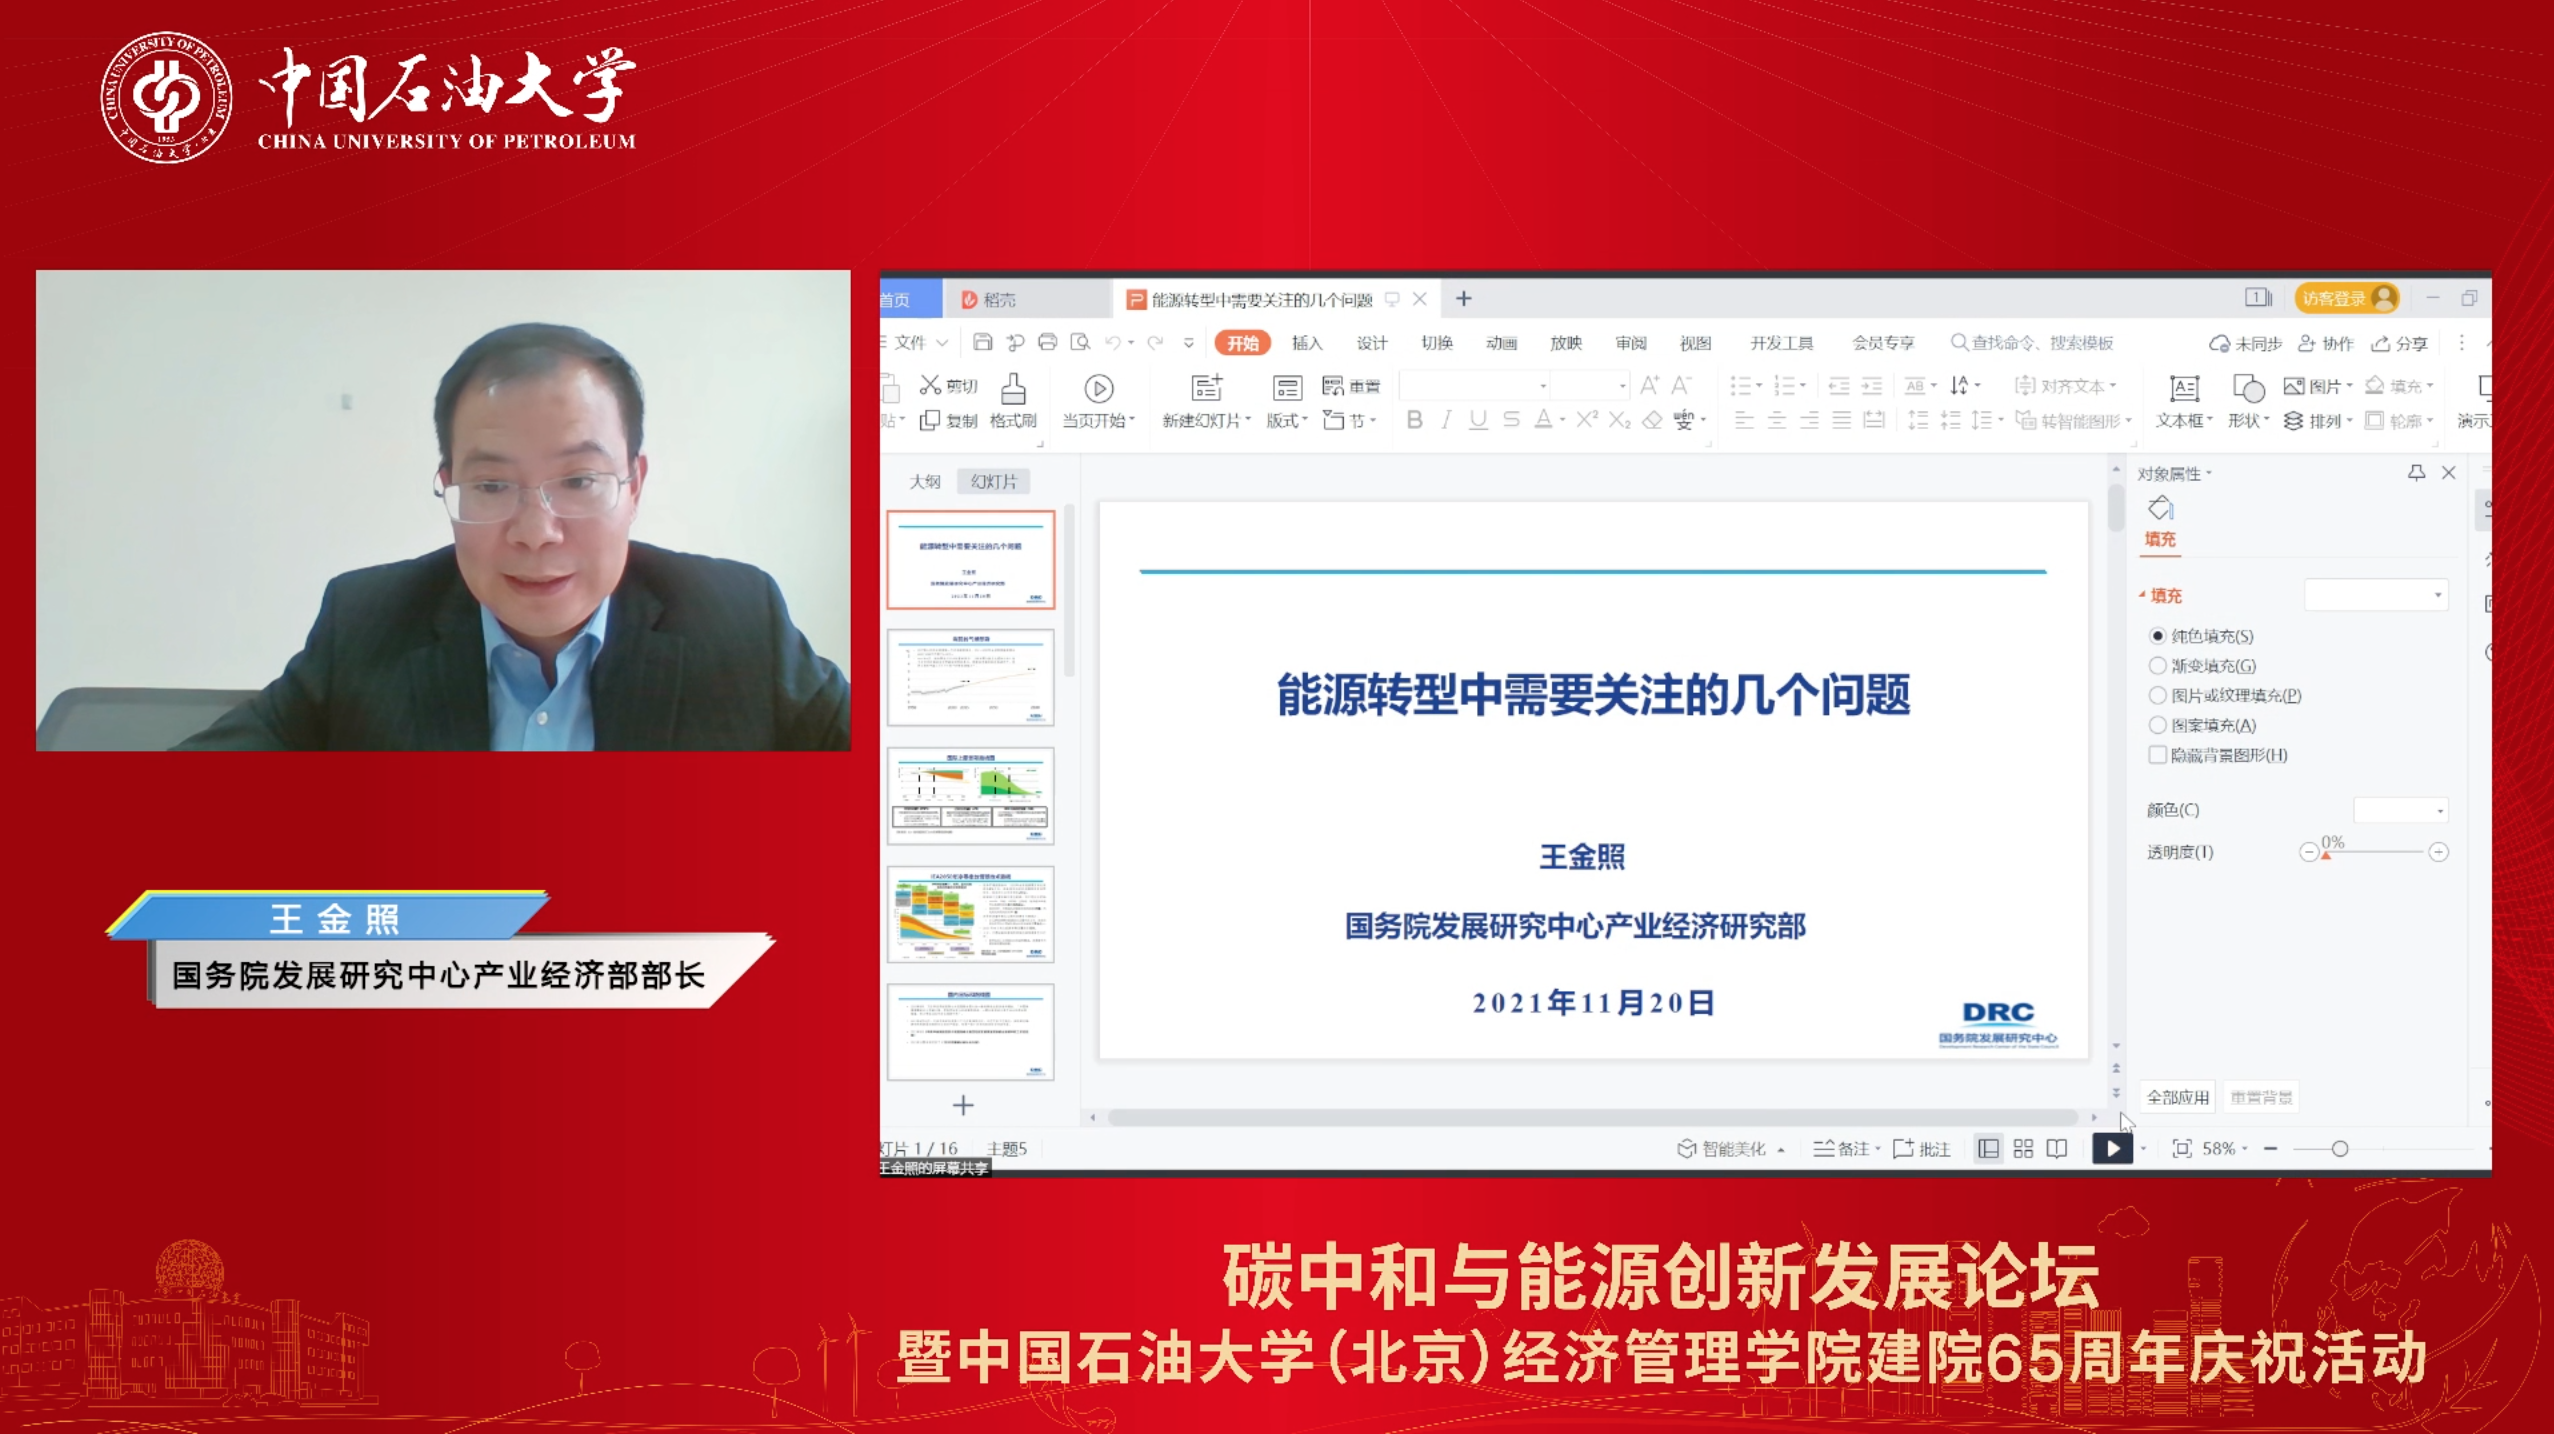This screenshot has height=1434, width=2554.
Task: Enable the Hide background graphics checkbox
Action: [x=2158, y=755]
